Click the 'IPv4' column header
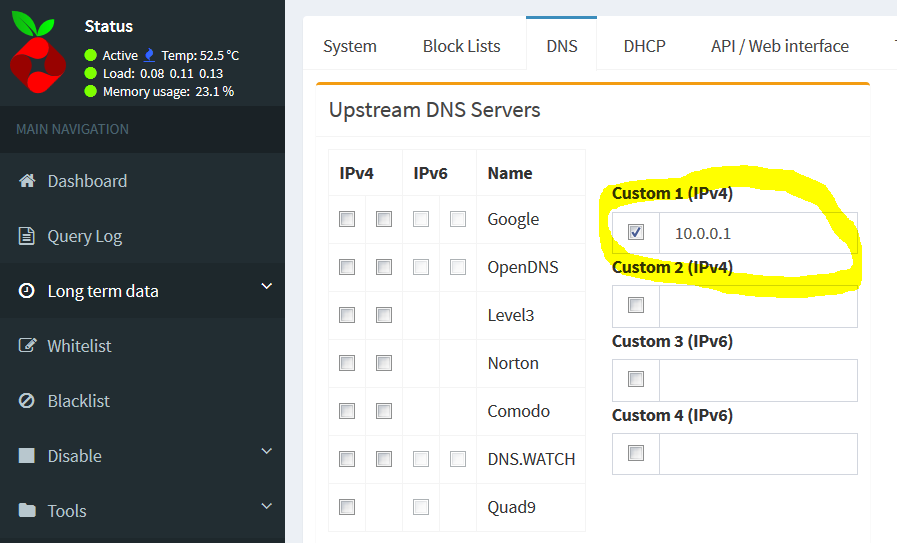 356,173
